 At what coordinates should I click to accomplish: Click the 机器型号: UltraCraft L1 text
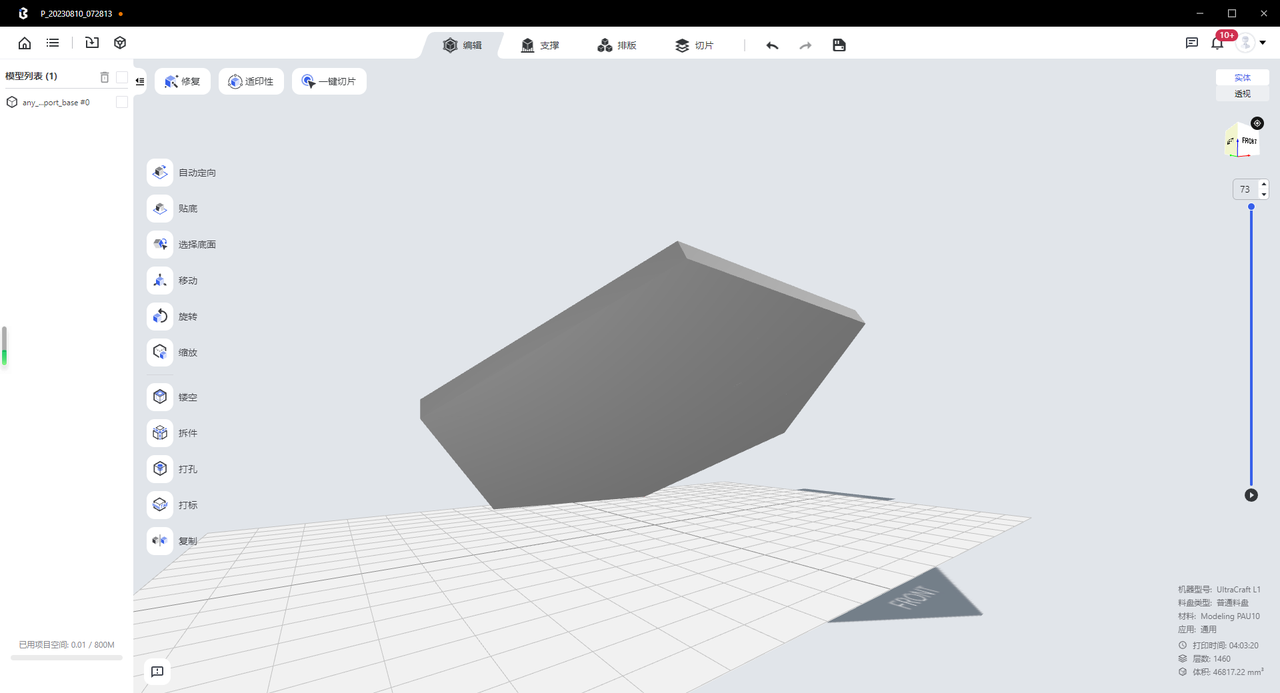tap(1219, 589)
